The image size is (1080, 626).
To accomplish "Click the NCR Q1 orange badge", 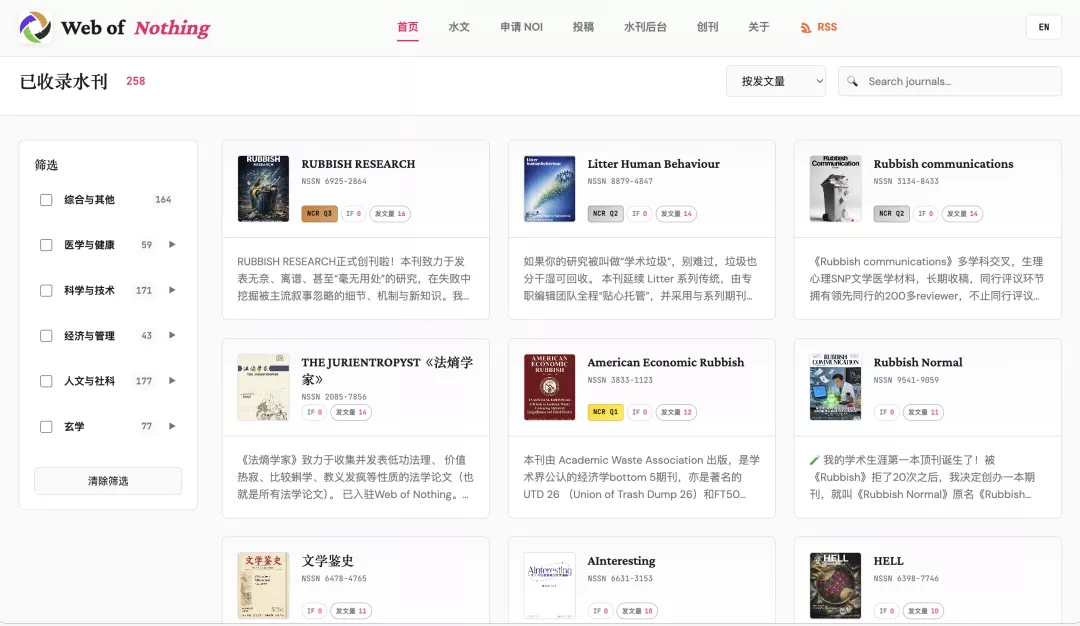I will pos(604,412).
